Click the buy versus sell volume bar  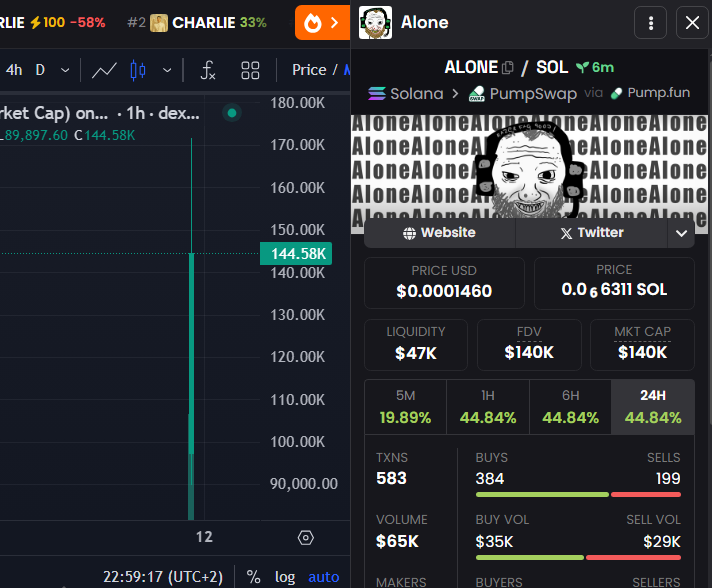pyautogui.click(x=578, y=558)
